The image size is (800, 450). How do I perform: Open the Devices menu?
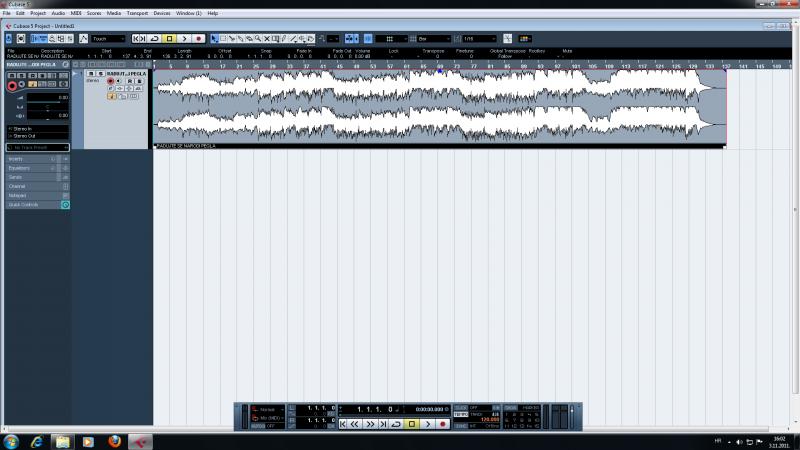click(x=161, y=13)
